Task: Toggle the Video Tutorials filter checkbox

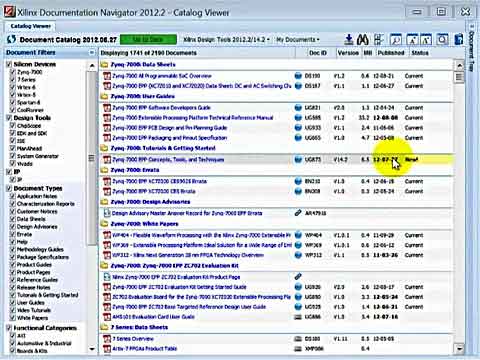Action: (13, 310)
